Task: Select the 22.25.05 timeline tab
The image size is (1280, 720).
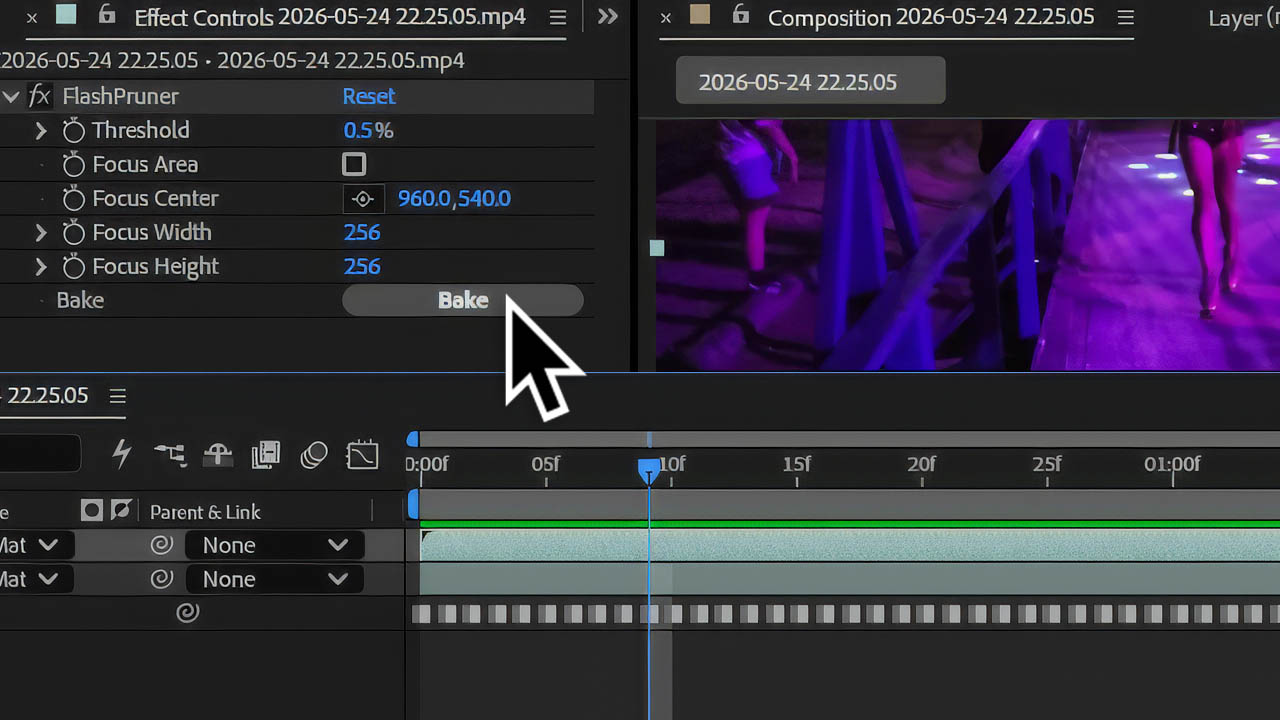Action: pyautogui.click(x=48, y=395)
